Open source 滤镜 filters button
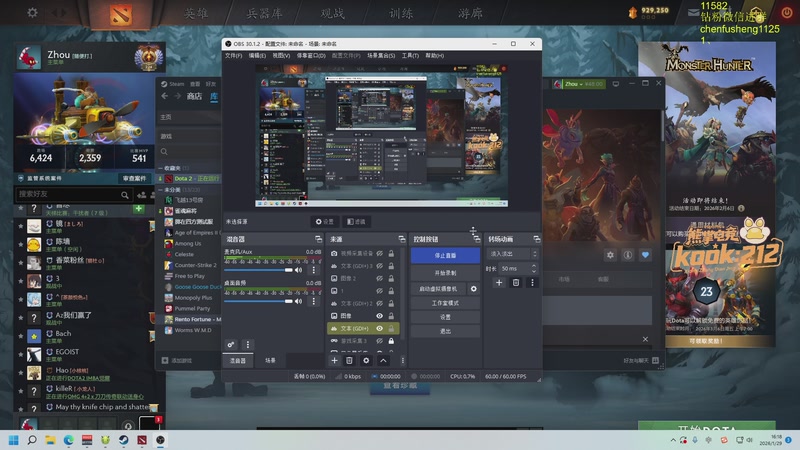The height and width of the screenshot is (450, 800). tap(356, 222)
